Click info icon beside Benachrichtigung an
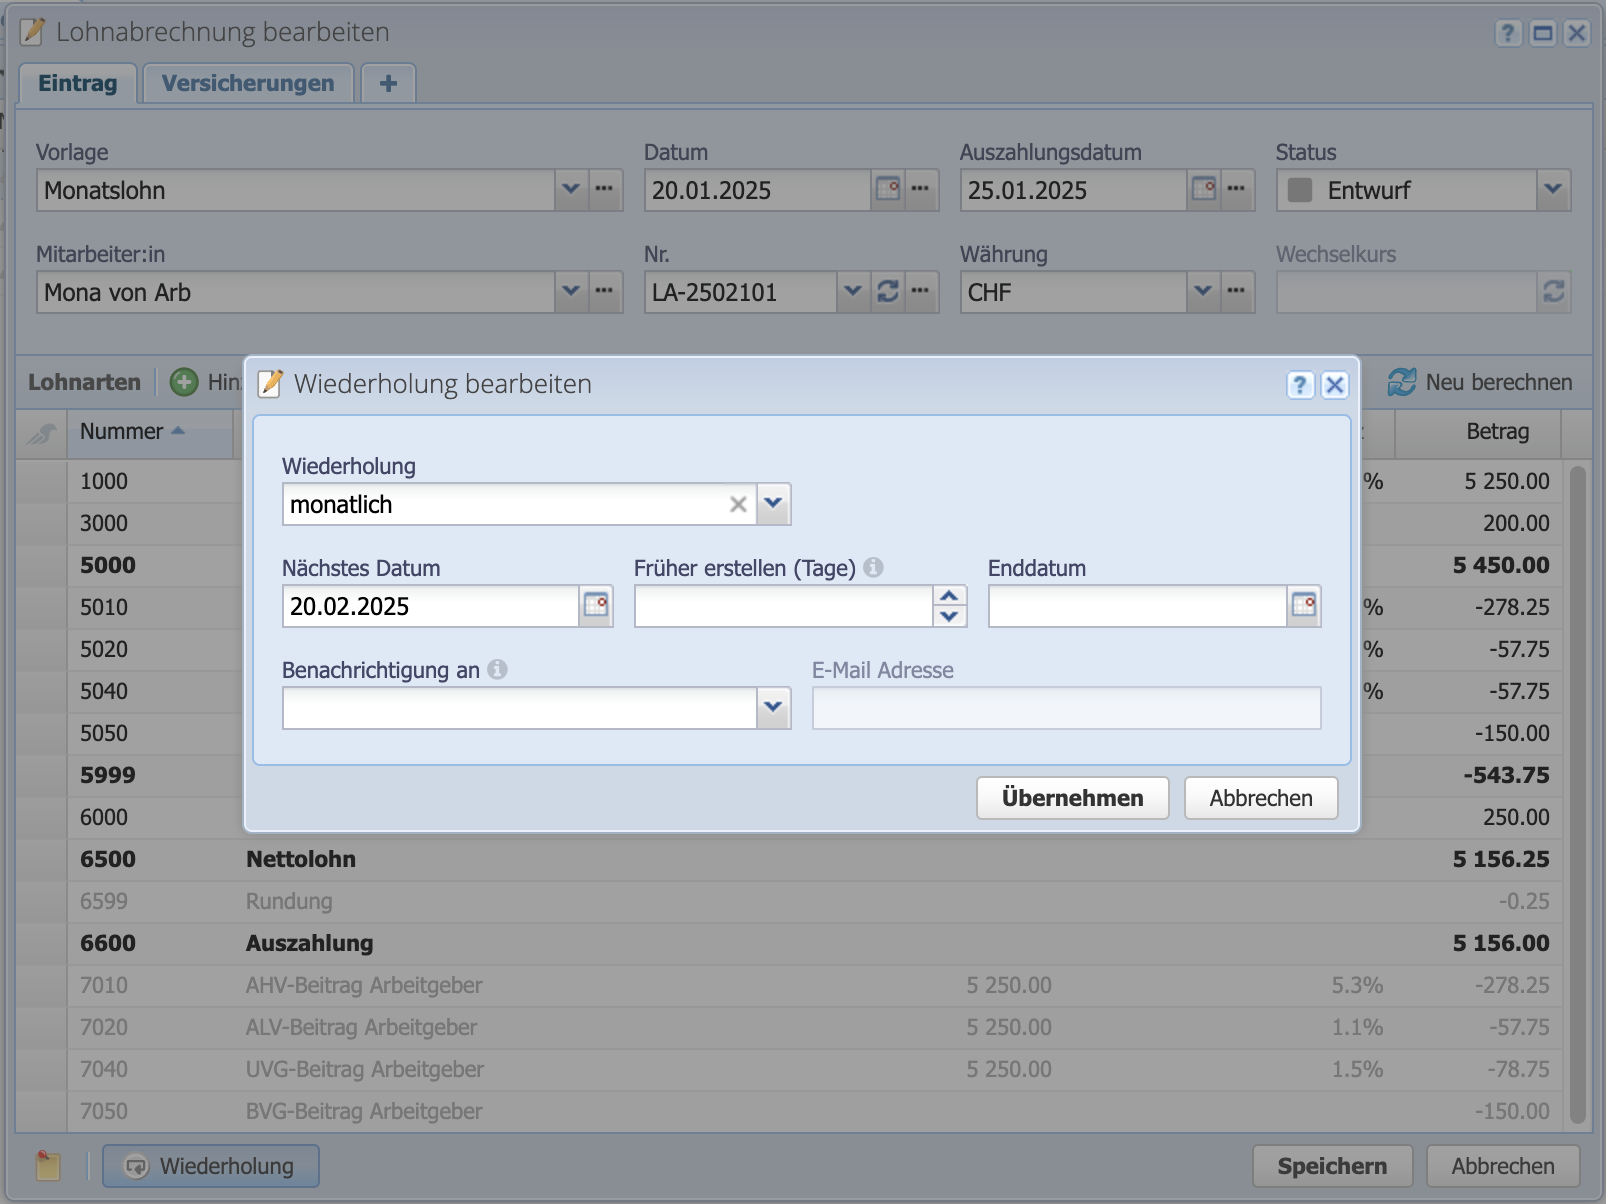Viewport: 1606px width, 1204px height. click(497, 670)
